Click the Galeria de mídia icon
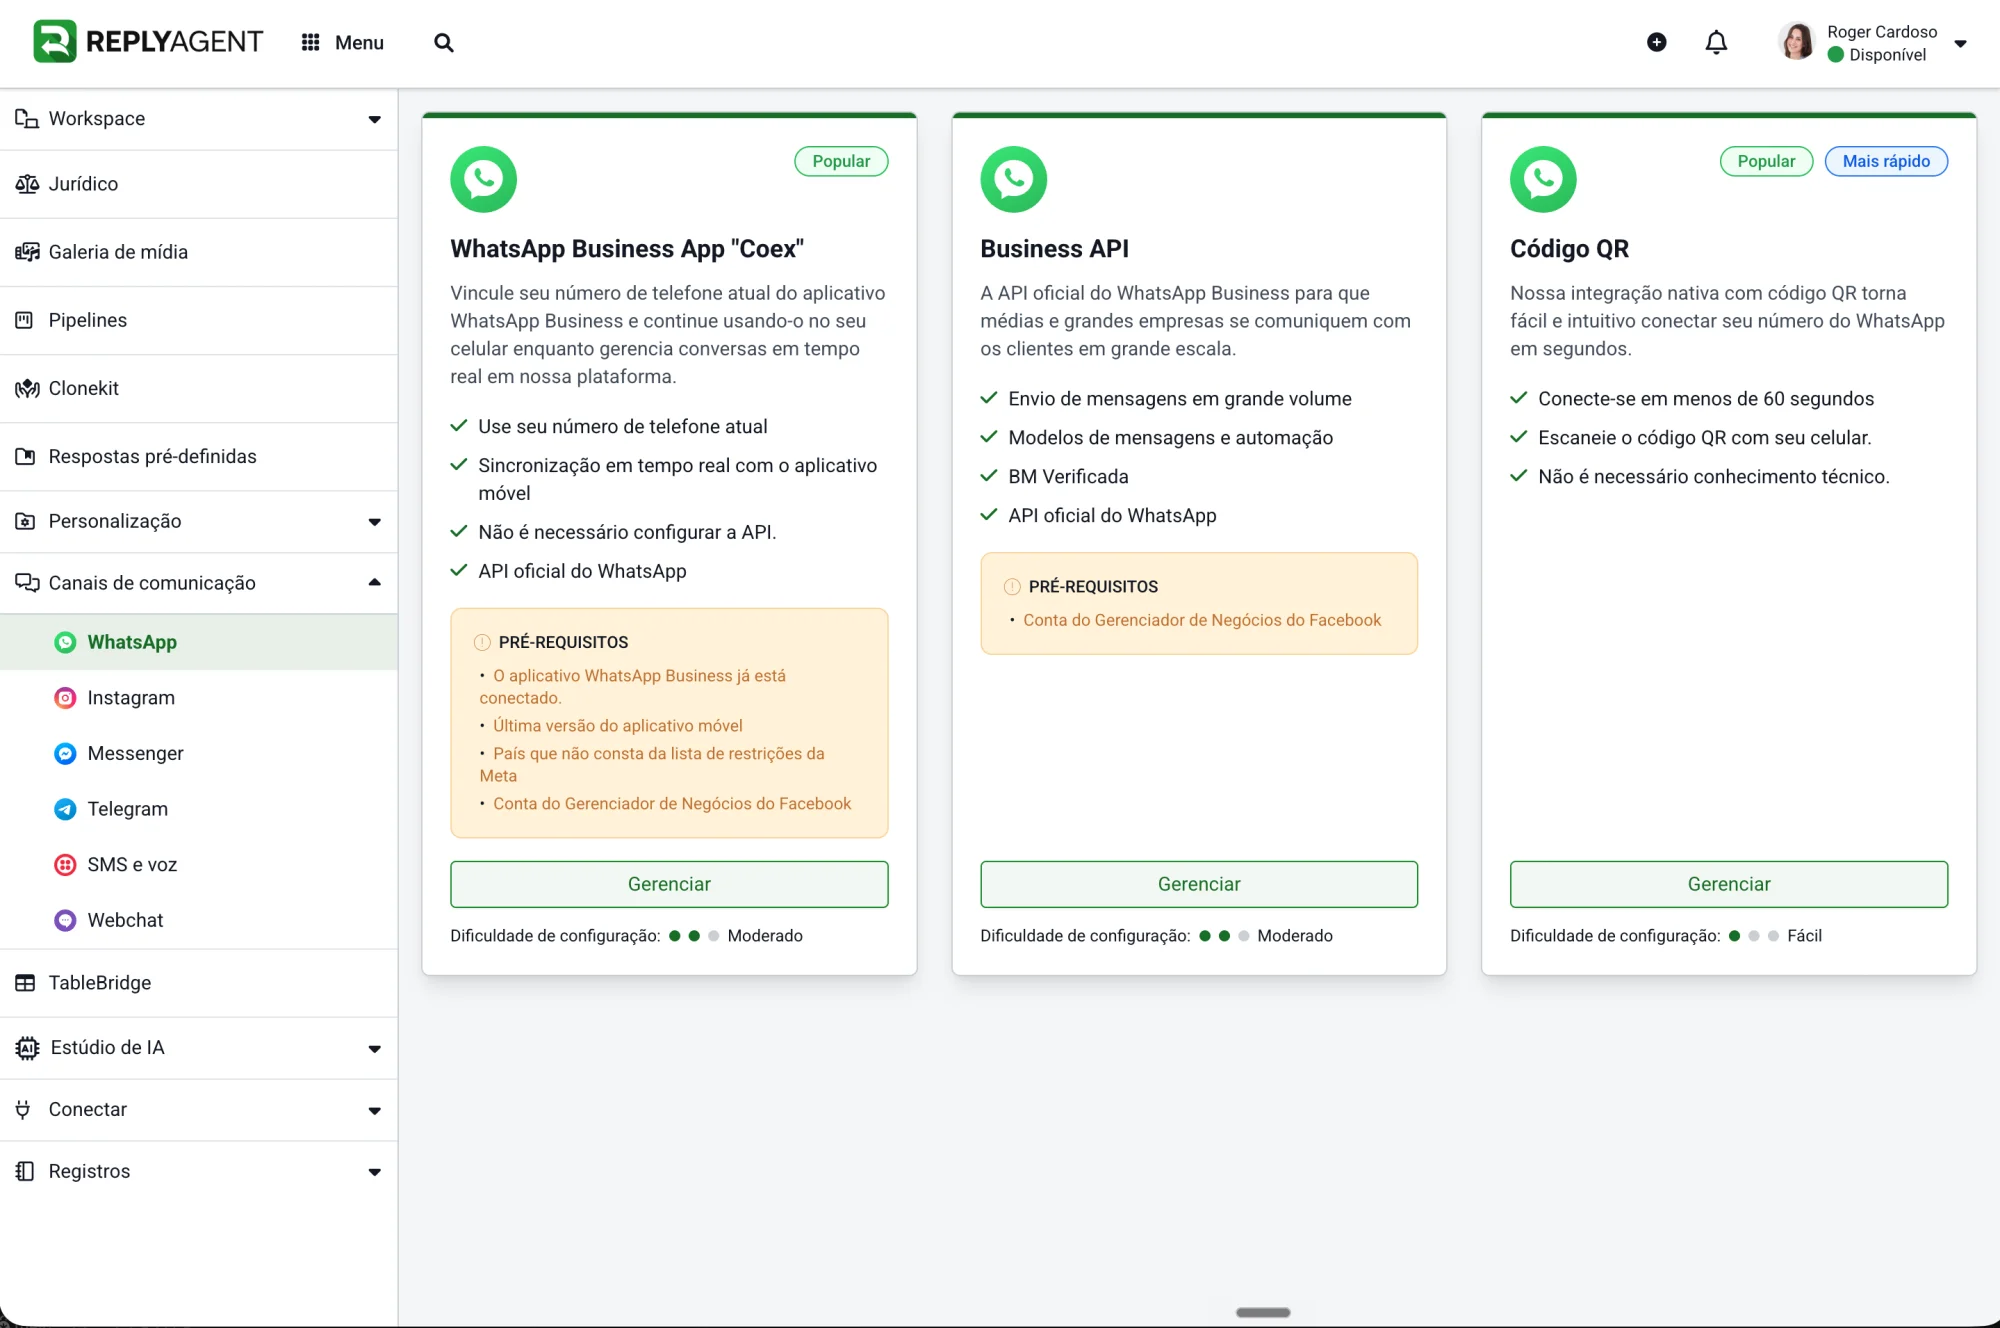The image size is (2000, 1328). coord(26,252)
